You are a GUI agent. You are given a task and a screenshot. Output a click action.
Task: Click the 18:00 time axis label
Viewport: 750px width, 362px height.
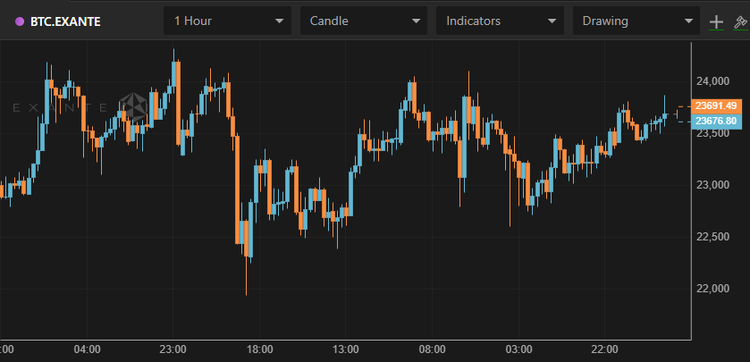pos(260,349)
